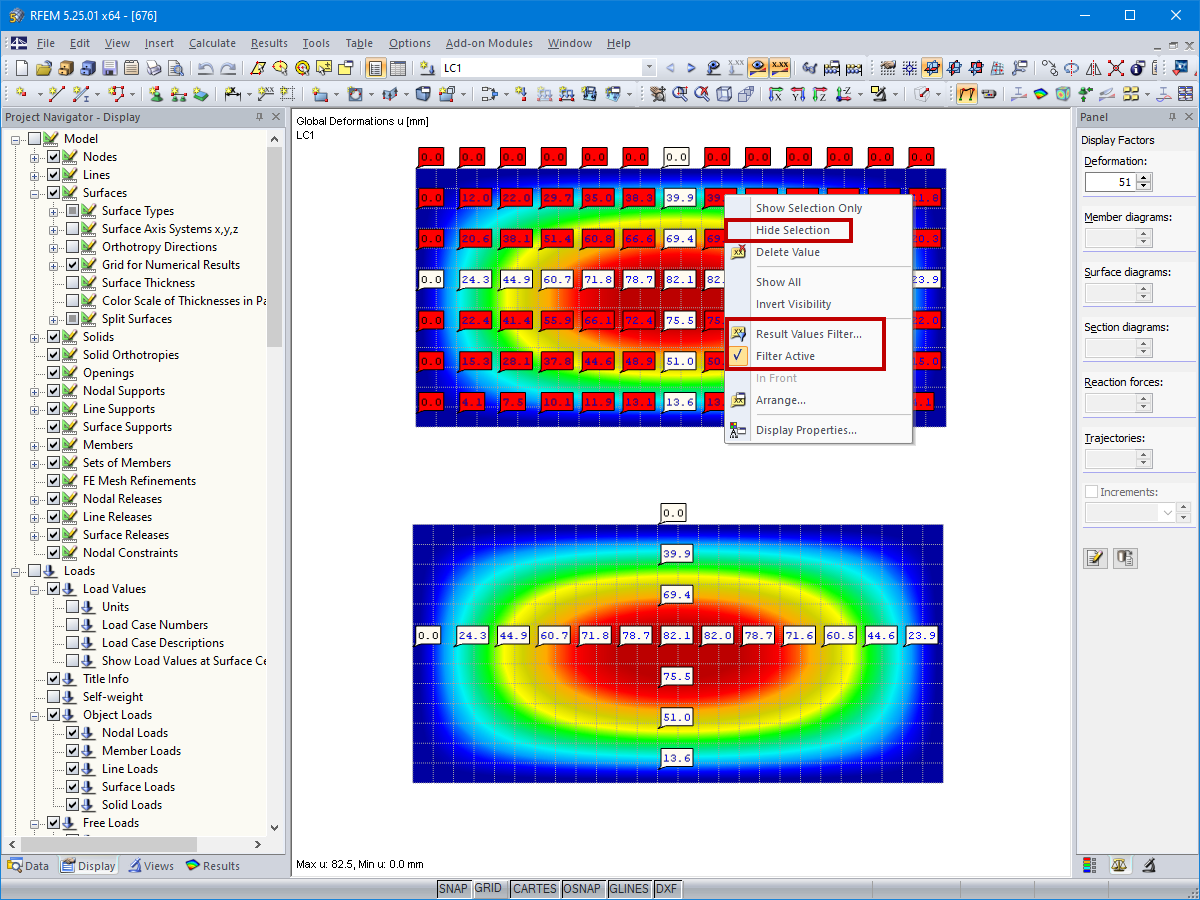Collapse the Model root node
The image size is (1200, 900).
[x=16, y=139]
